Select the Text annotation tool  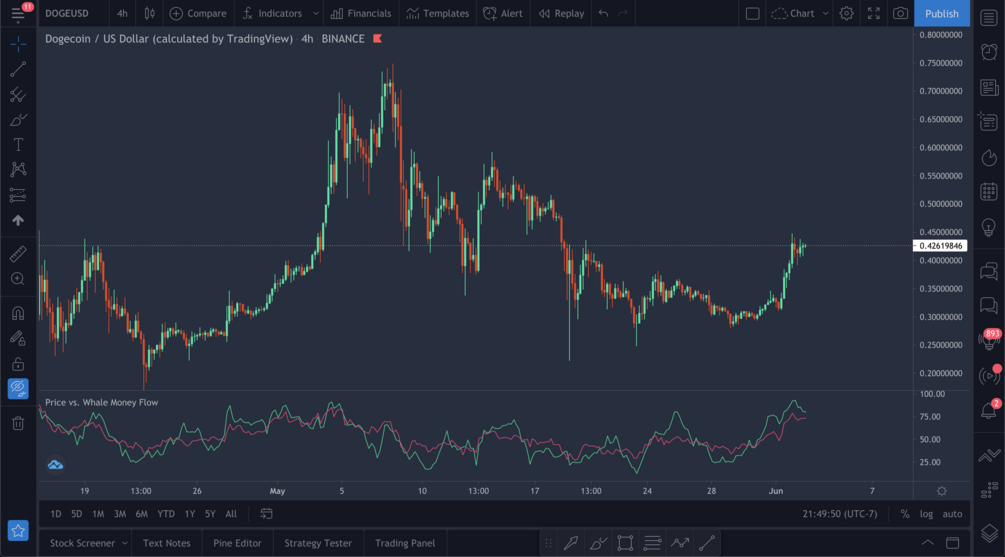18,145
